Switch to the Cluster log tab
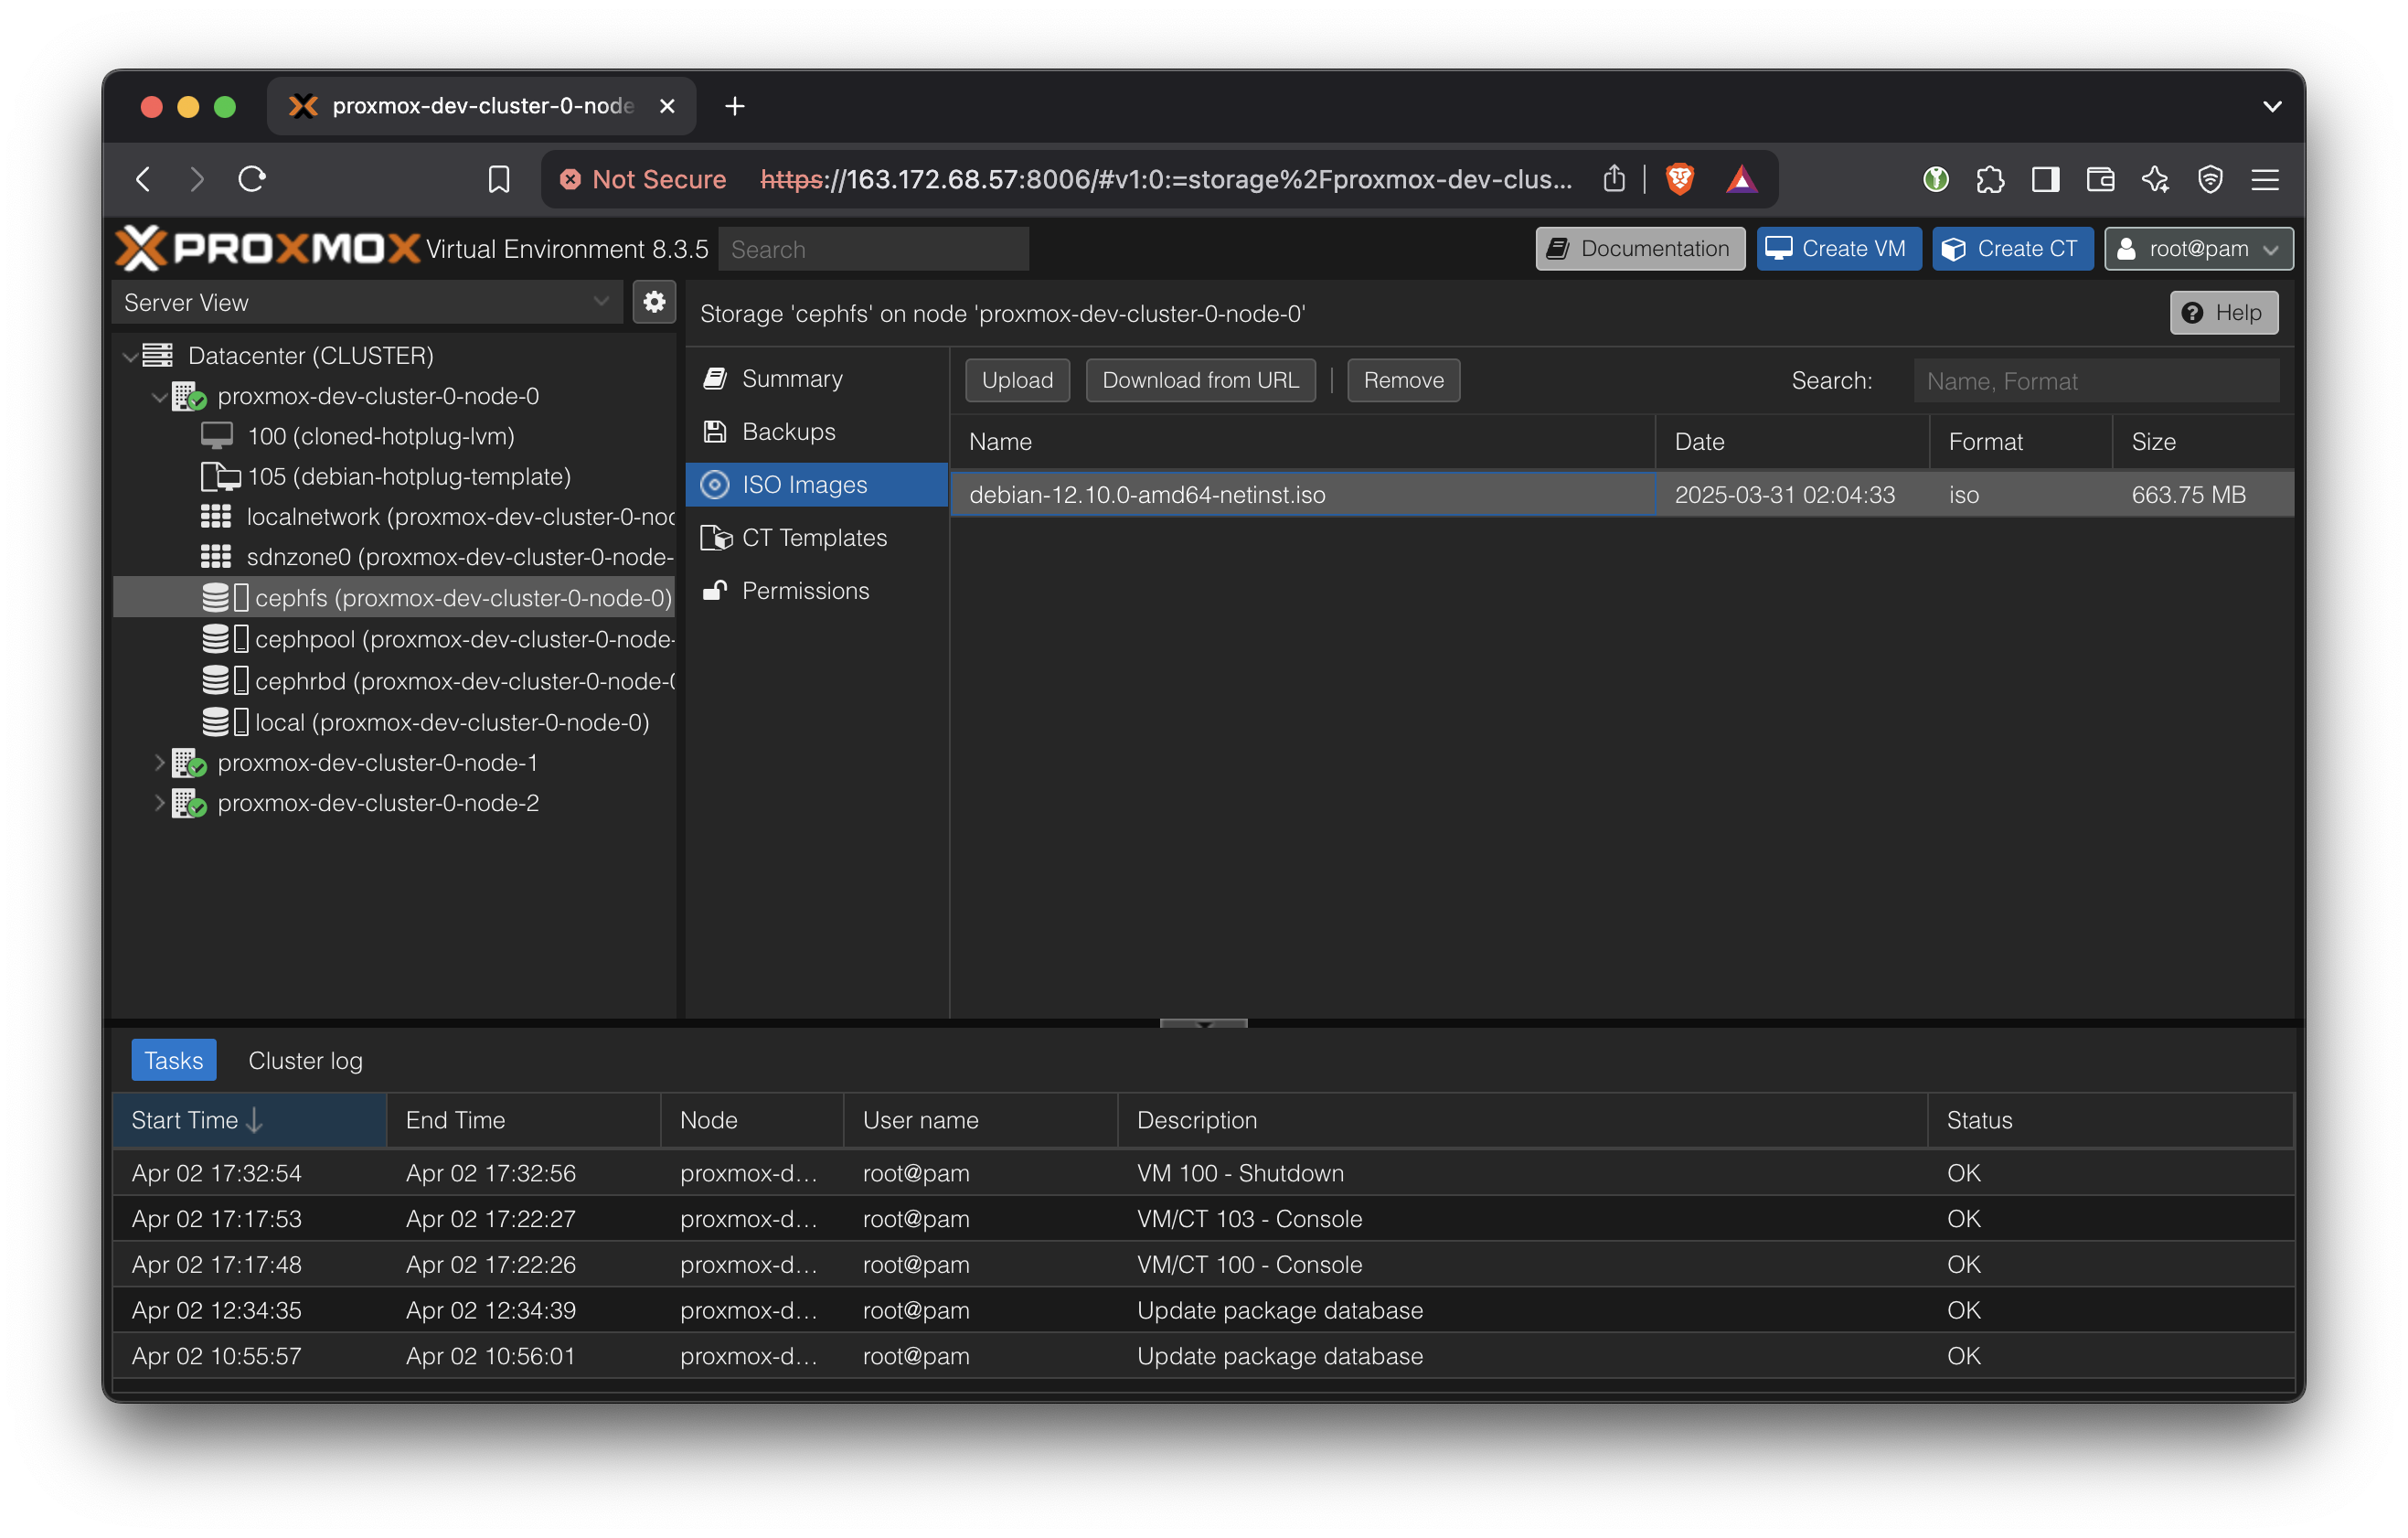This screenshot has width=2408, height=1538. pos(305,1061)
